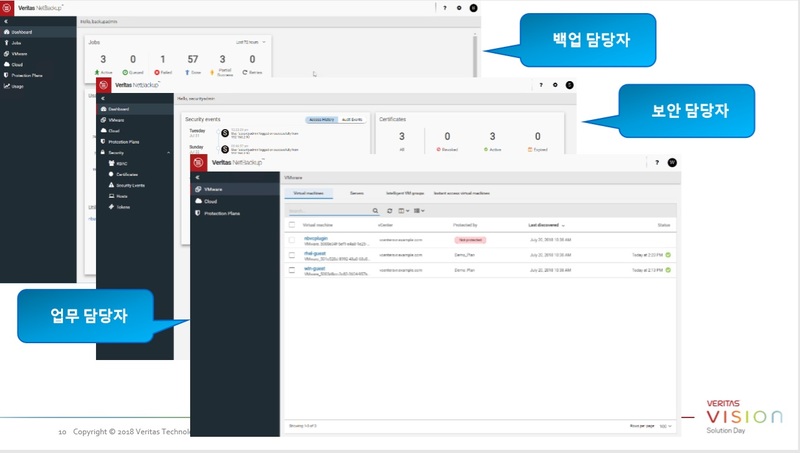Switch to Audit Events toggle
Screen dimensions: 800x453
[352, 119]
